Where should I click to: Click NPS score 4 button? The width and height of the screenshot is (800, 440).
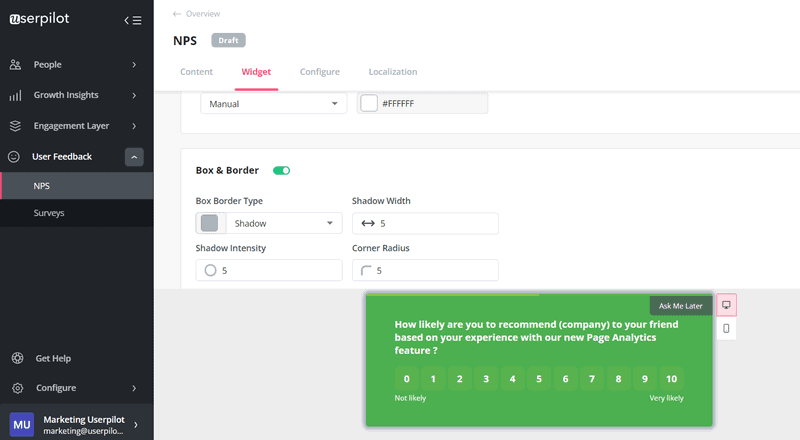click(x=513, y=379)
